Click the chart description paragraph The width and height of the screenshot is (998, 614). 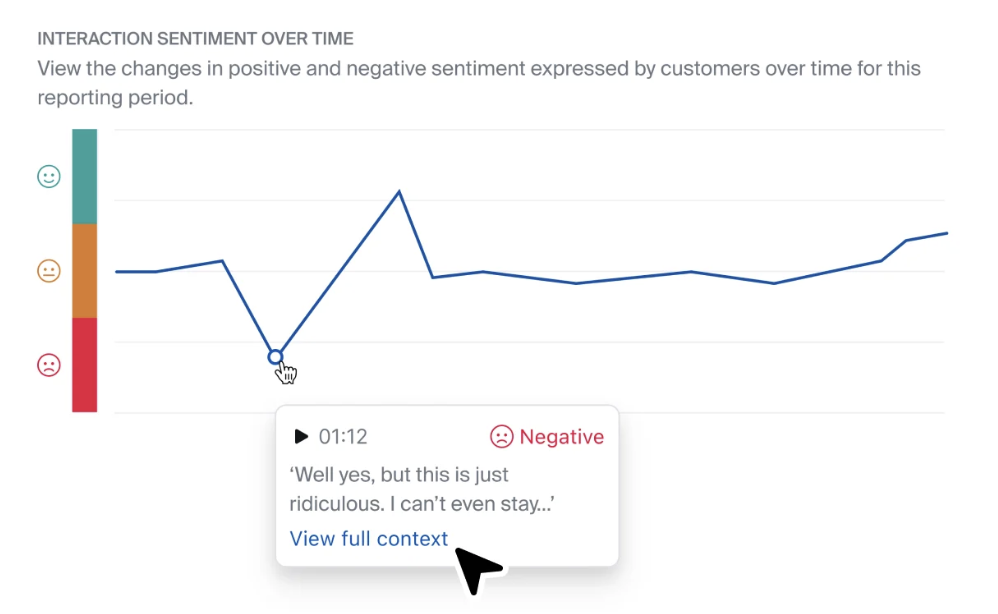478,83
